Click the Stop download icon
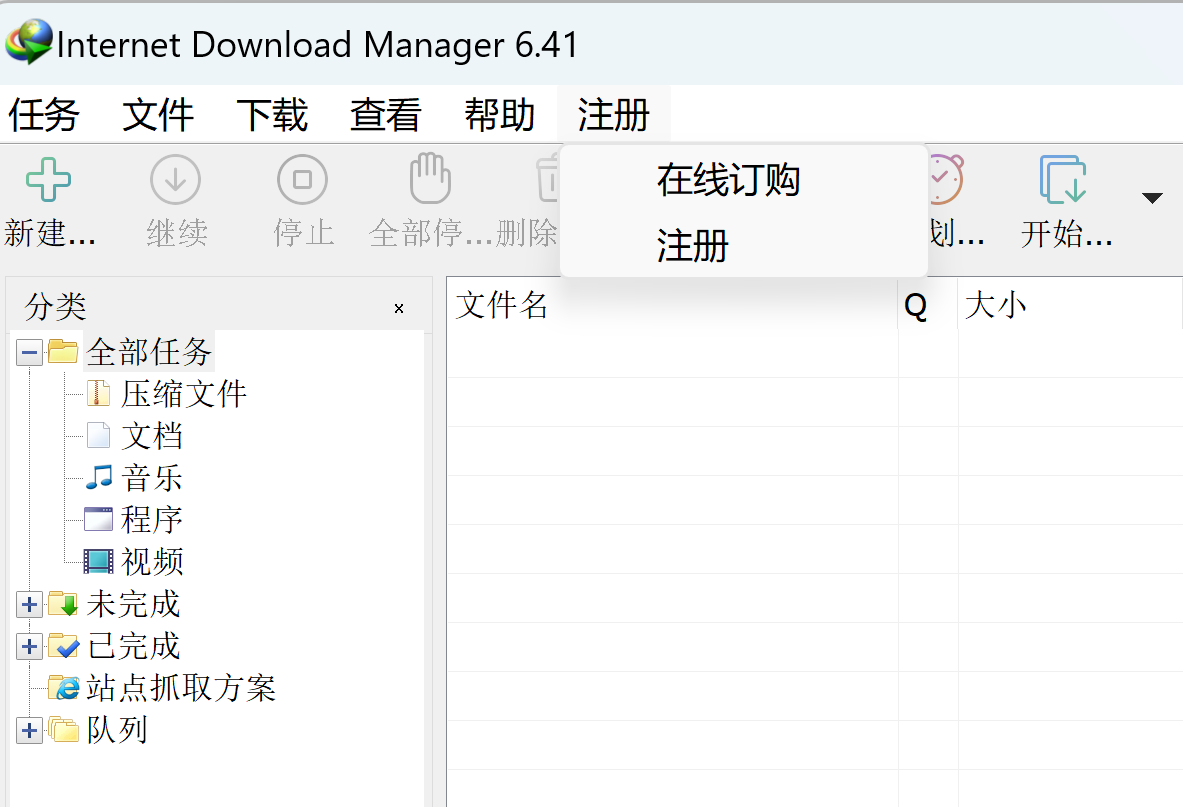The image size is (1183, 807). click(x=303, y=181)
